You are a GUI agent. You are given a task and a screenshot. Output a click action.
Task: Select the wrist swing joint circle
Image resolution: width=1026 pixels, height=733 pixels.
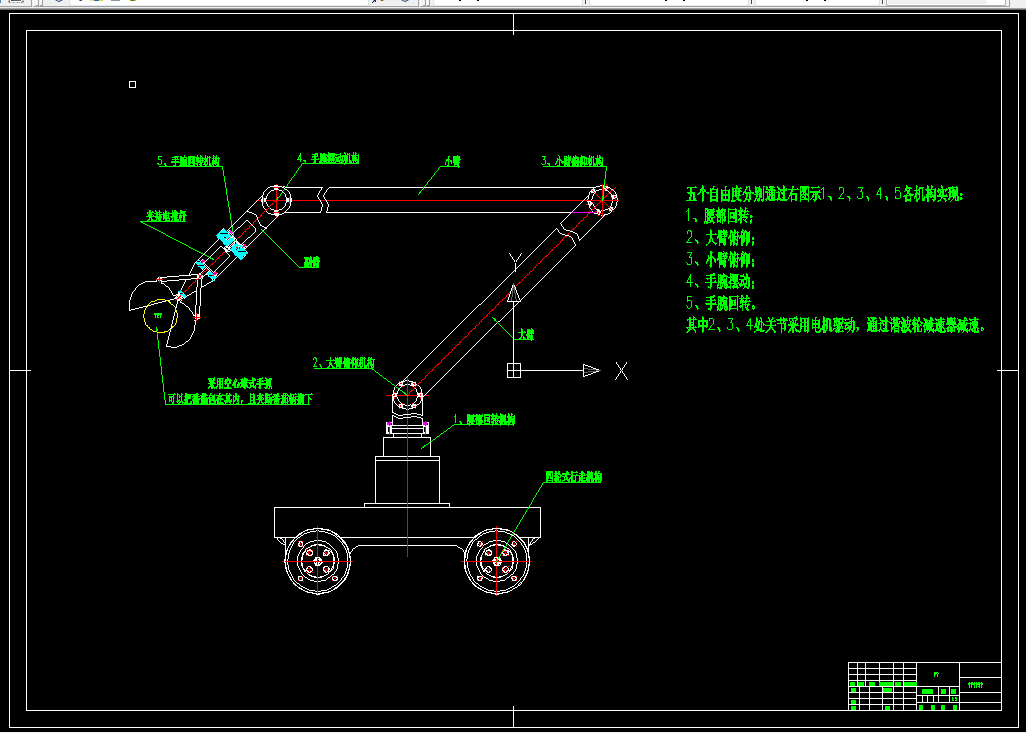[275, 200]
